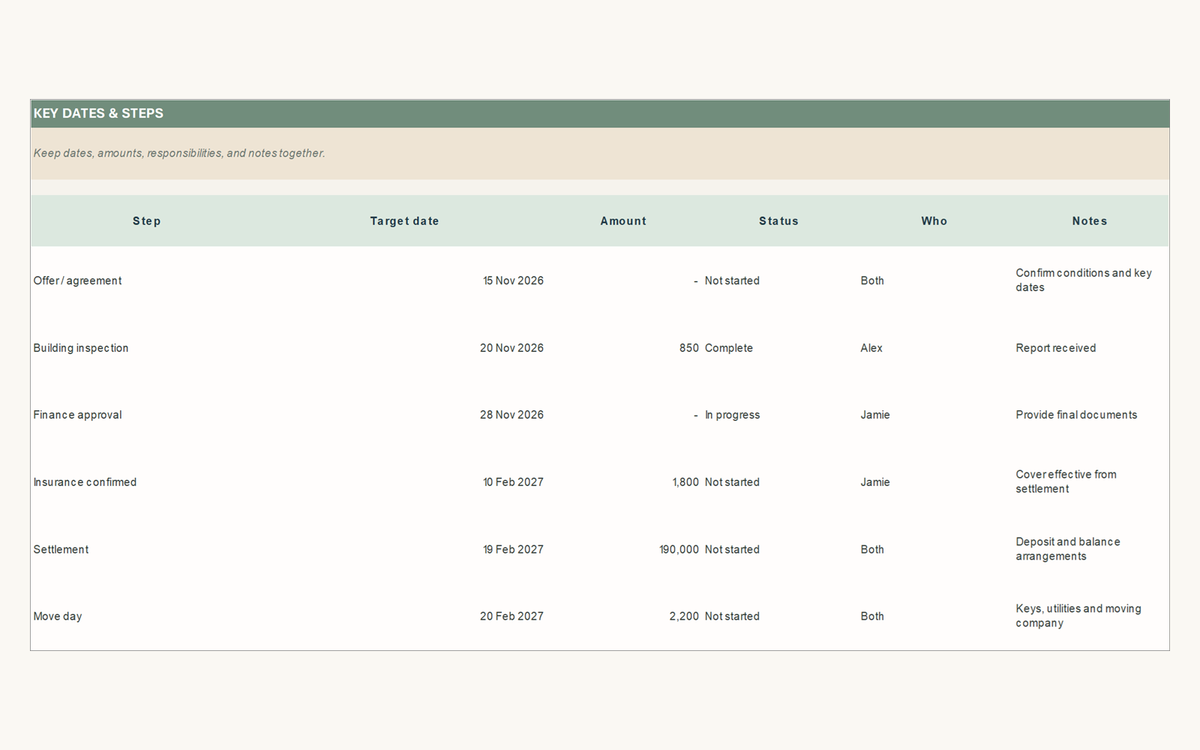
Task: Click the Cover effective from settlement note
Action: [1066, 482]
